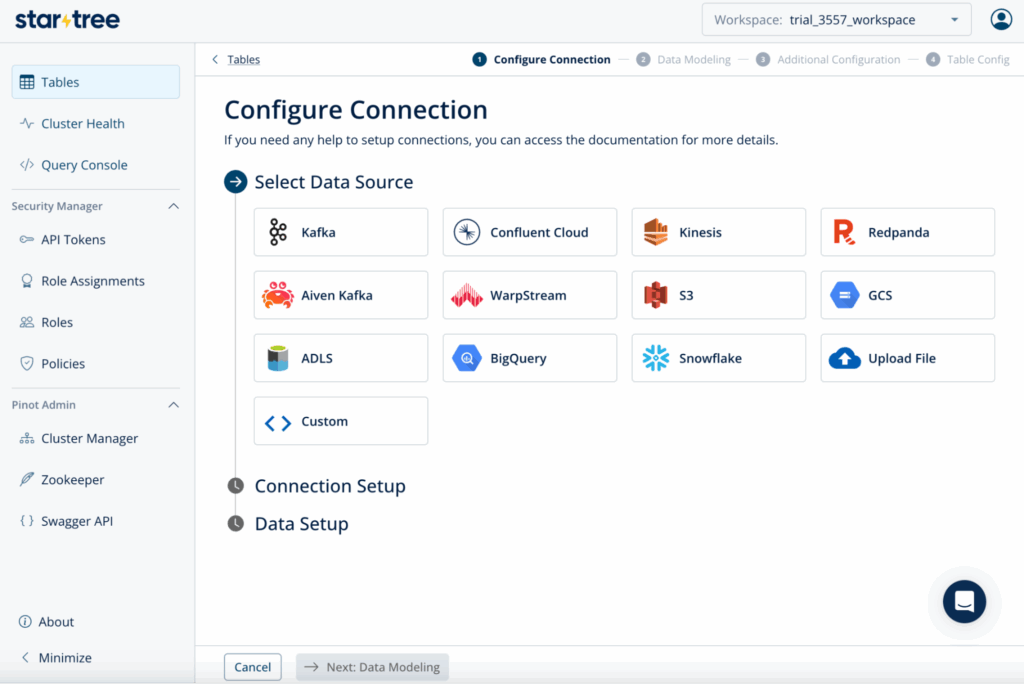Click the Aiven Kafka crab icon

[x=278, y=295]
